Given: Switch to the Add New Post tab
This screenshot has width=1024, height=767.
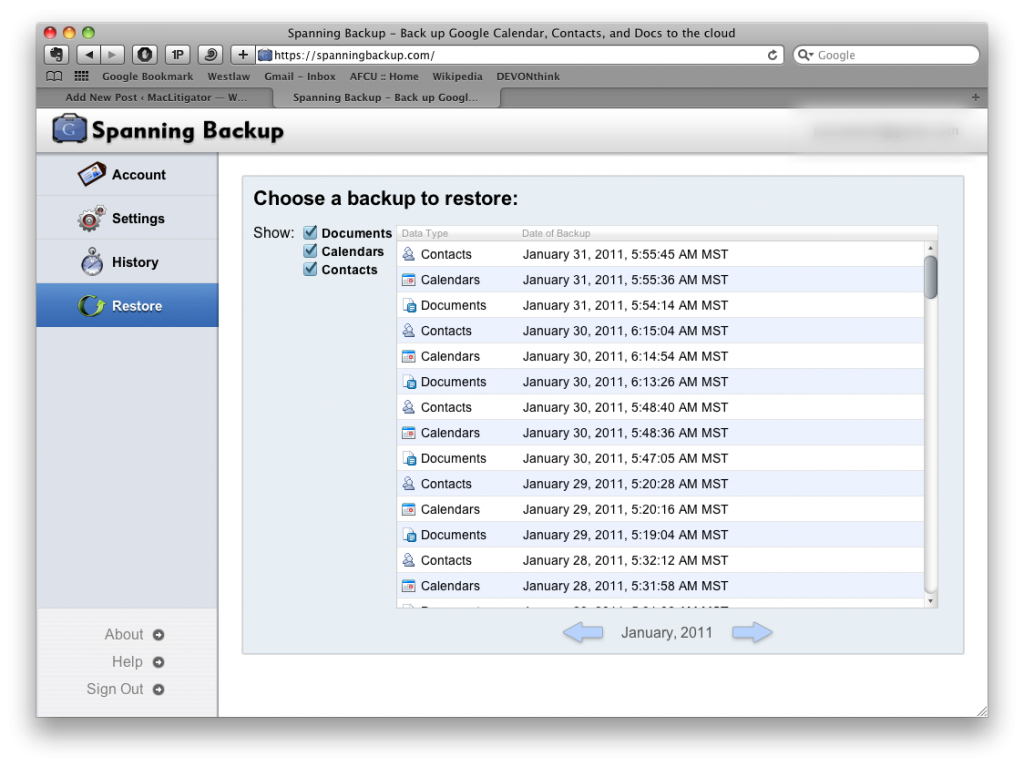Looking at the screenshot, I should [x=155, y=98].
